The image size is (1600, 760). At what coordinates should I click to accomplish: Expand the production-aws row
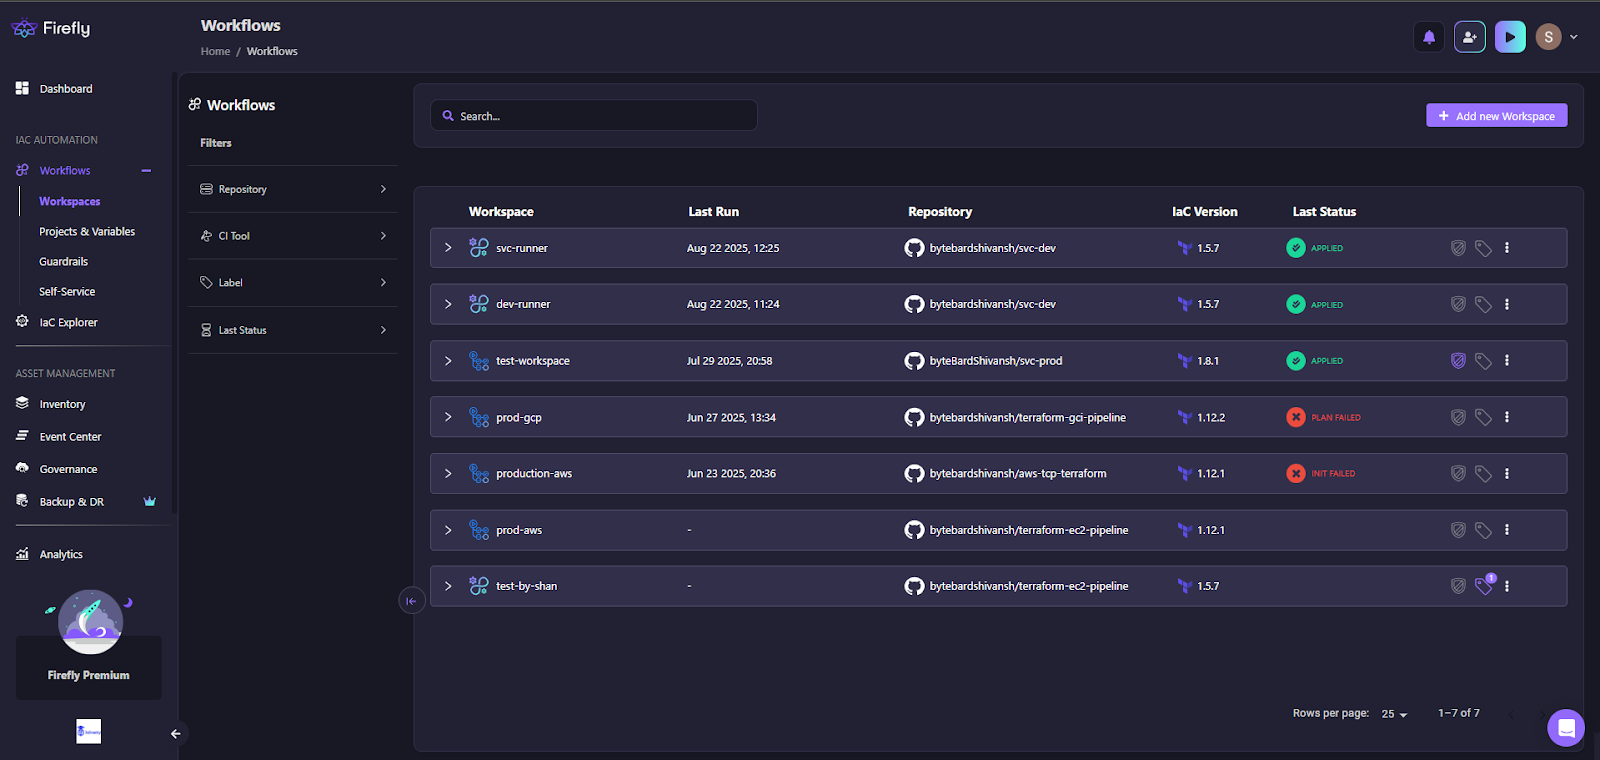(448, 473)
